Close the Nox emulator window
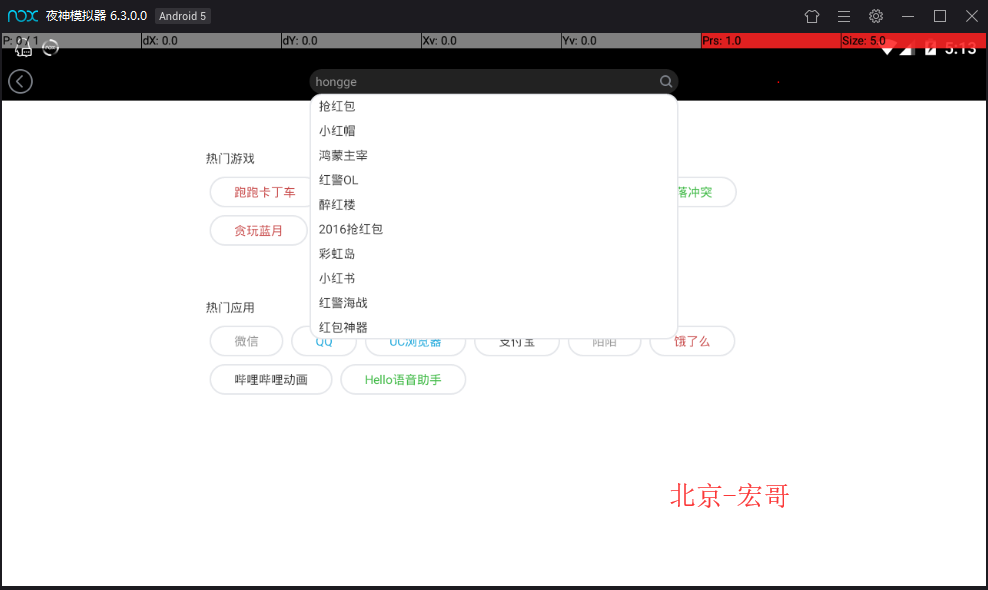This screenshot has height=590, width=988. click(972, 16)
